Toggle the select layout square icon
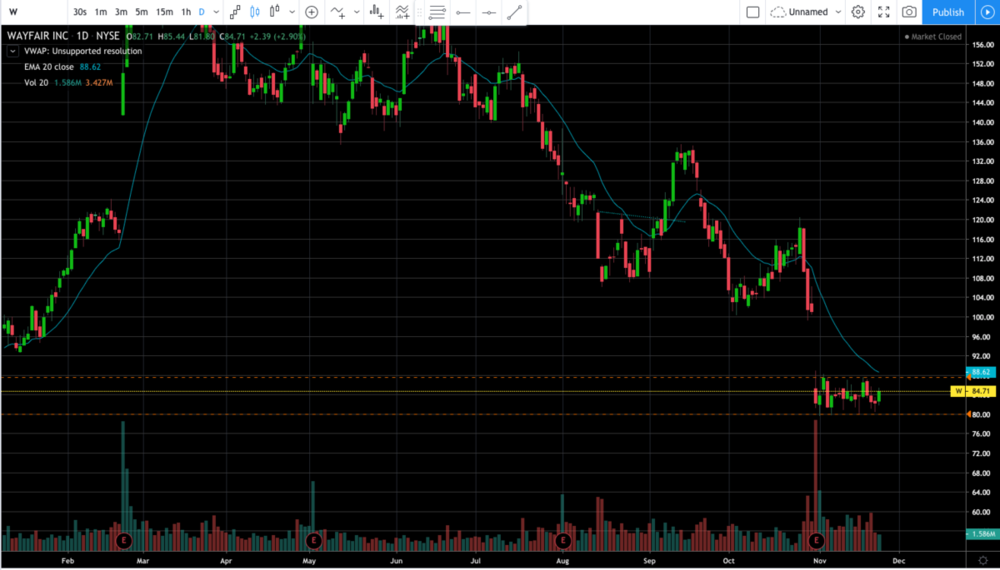 pos(753,12)
